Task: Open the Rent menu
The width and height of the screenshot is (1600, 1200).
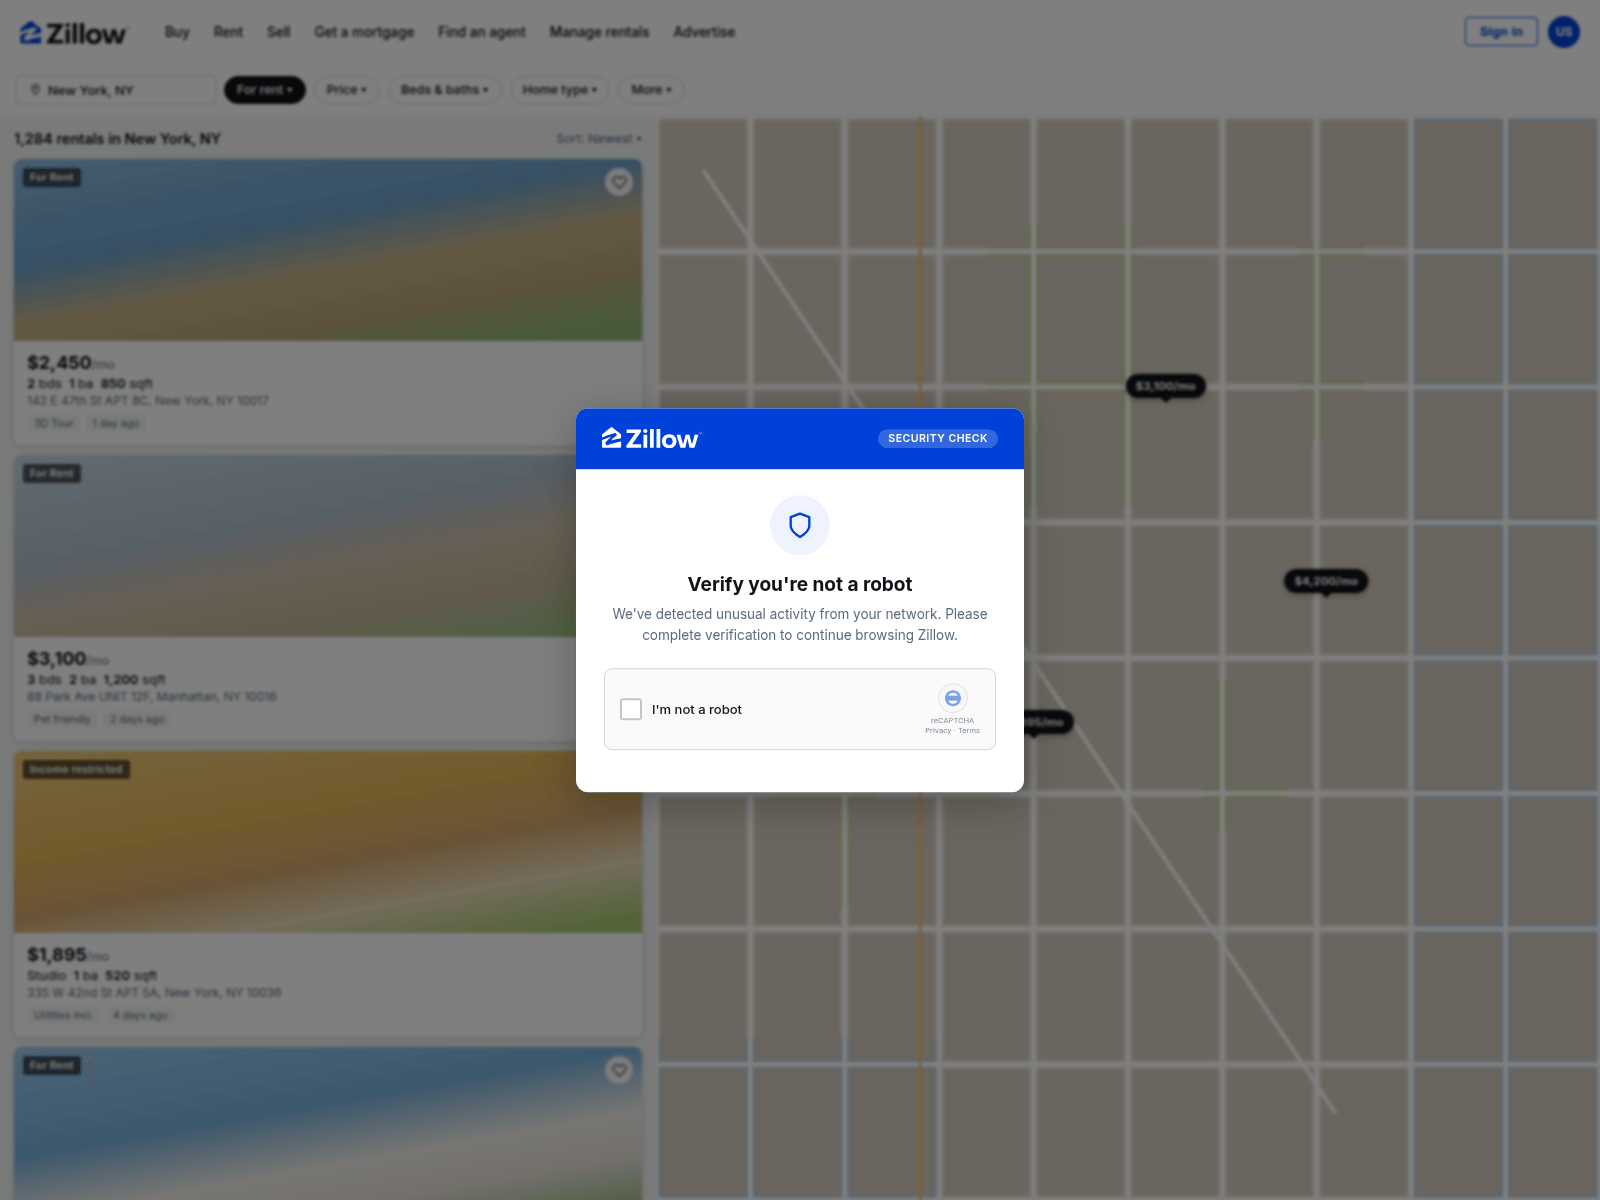Action: (228, 32)
